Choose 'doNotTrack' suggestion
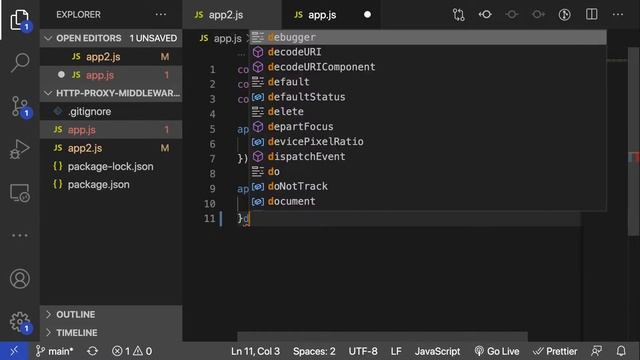The height and width of the screenshot is (360, 640). point(428,186)
